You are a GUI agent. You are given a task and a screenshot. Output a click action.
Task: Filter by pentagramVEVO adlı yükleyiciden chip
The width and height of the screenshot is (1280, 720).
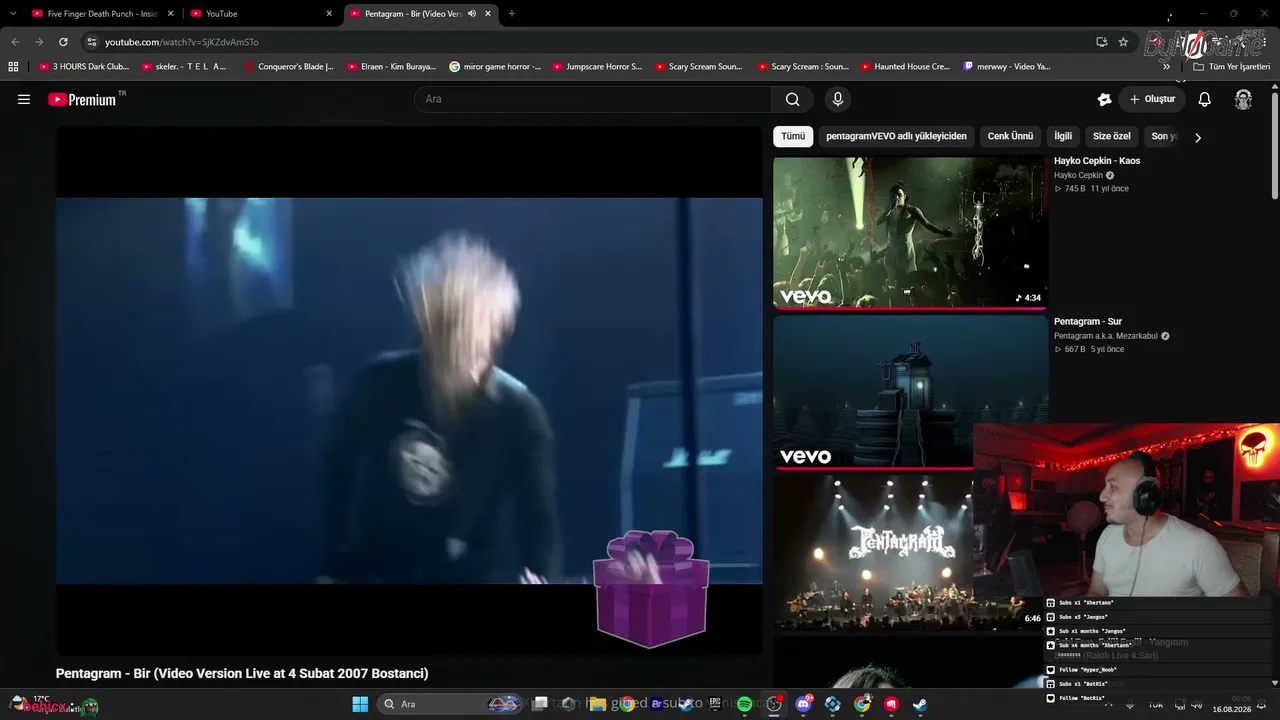[896, 136]
